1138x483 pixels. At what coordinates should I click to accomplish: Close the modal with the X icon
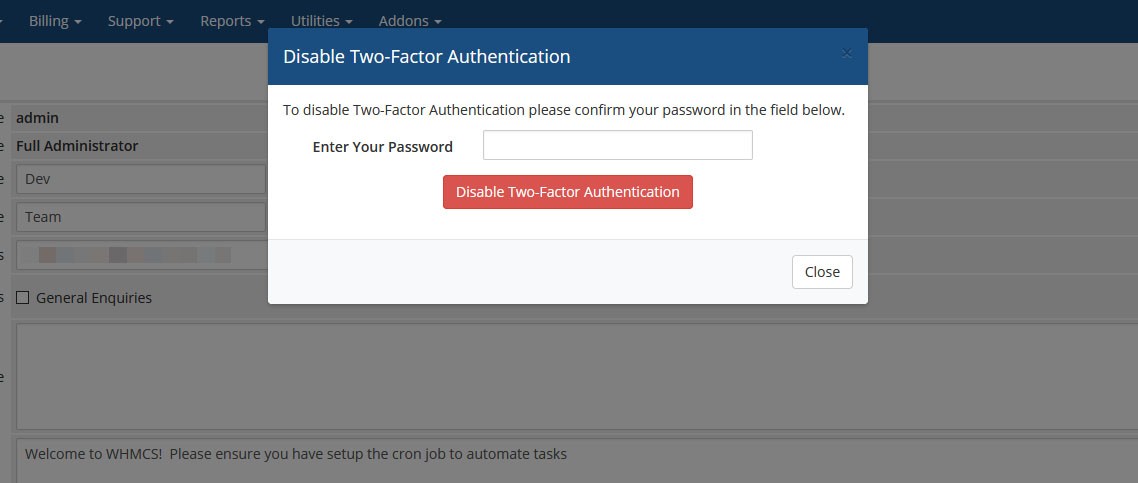(847, 53)
